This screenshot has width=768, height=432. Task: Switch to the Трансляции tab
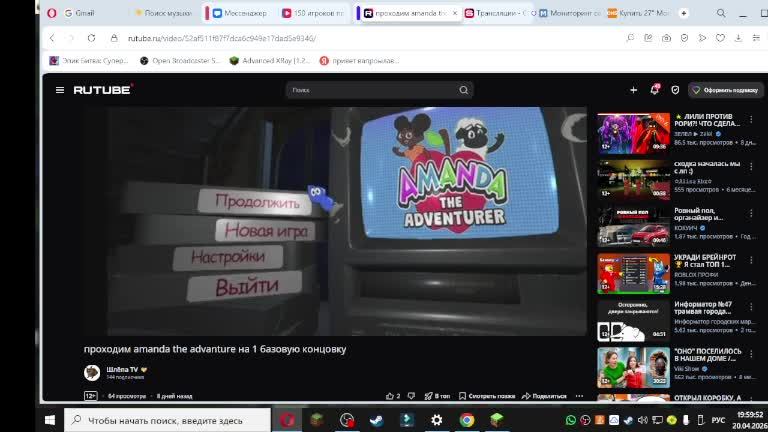[495, 13]
